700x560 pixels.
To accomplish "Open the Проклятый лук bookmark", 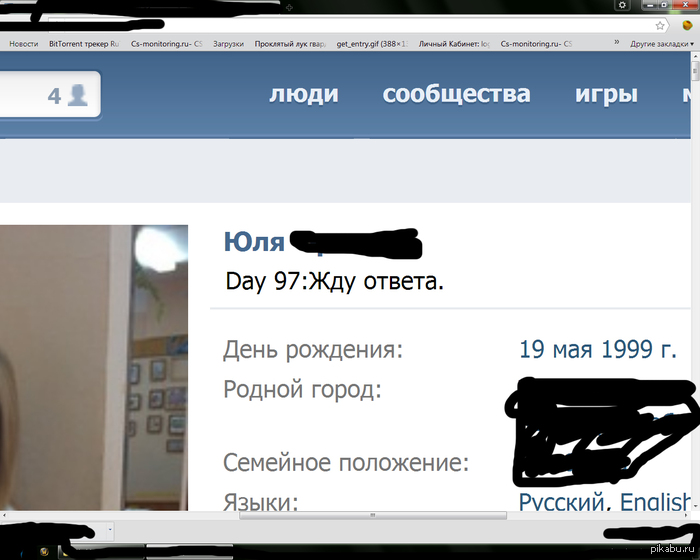I will coord(290,44).
